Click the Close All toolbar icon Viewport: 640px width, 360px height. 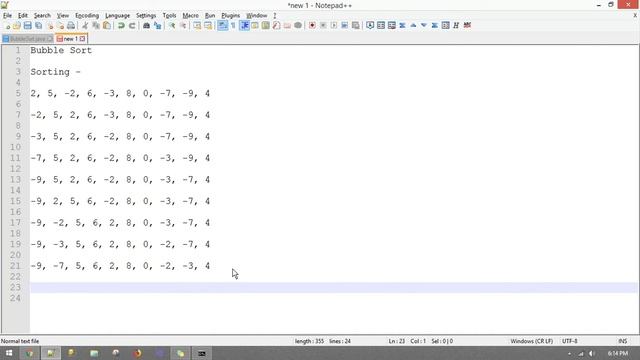(60, 26)
